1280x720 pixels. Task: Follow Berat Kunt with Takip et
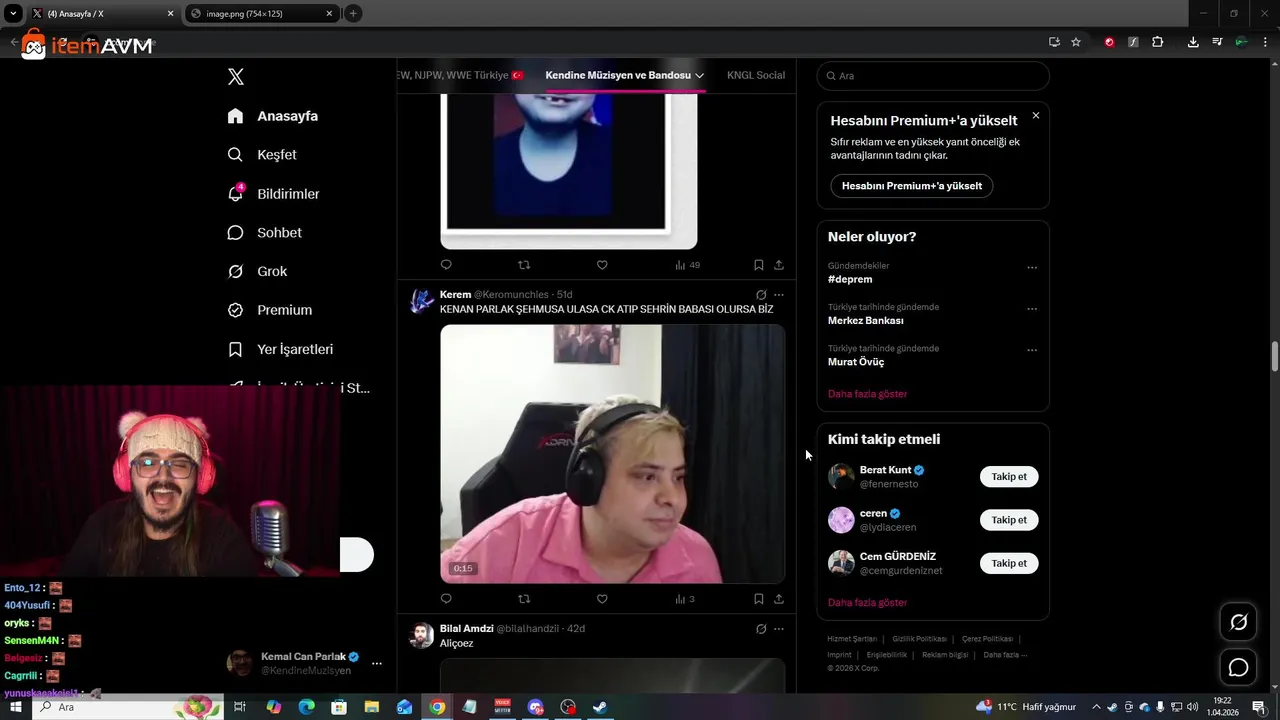click(1009, 477)
